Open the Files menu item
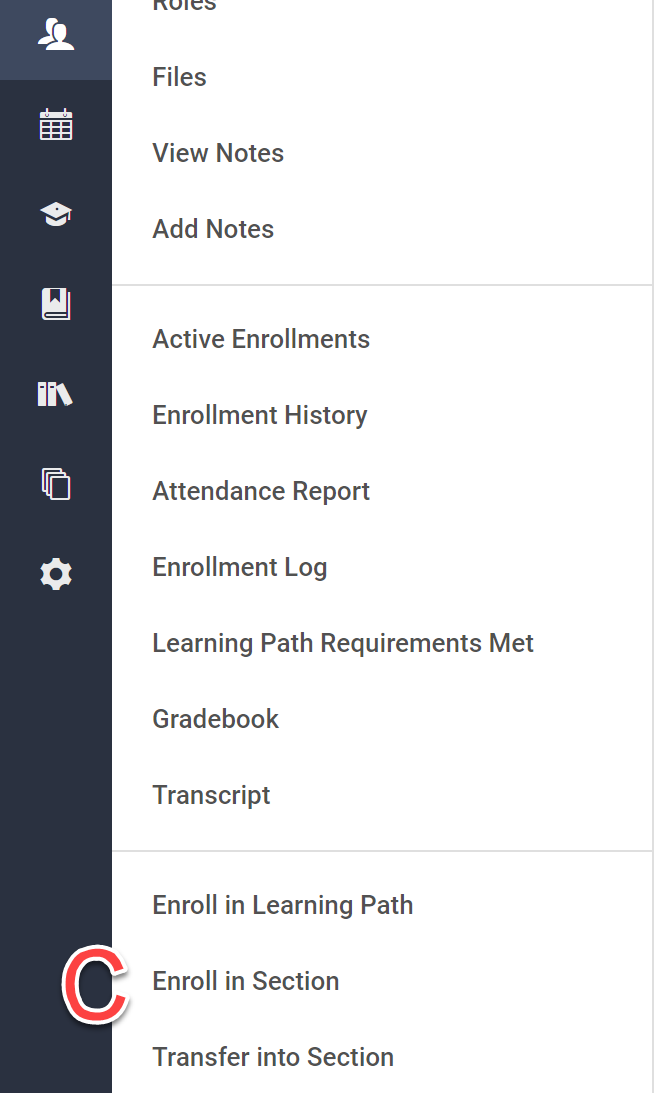This screenshot has width=665, height=1093. coord(180,77)
